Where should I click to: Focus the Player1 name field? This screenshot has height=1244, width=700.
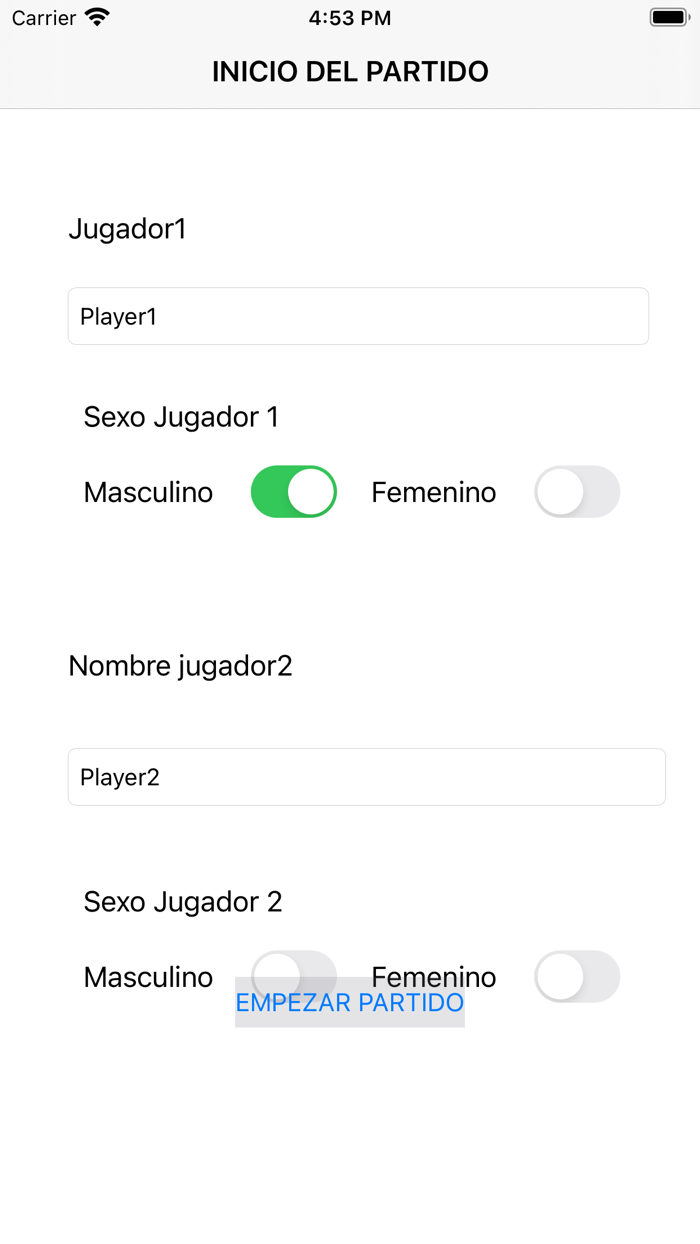(x=358, y=317)
